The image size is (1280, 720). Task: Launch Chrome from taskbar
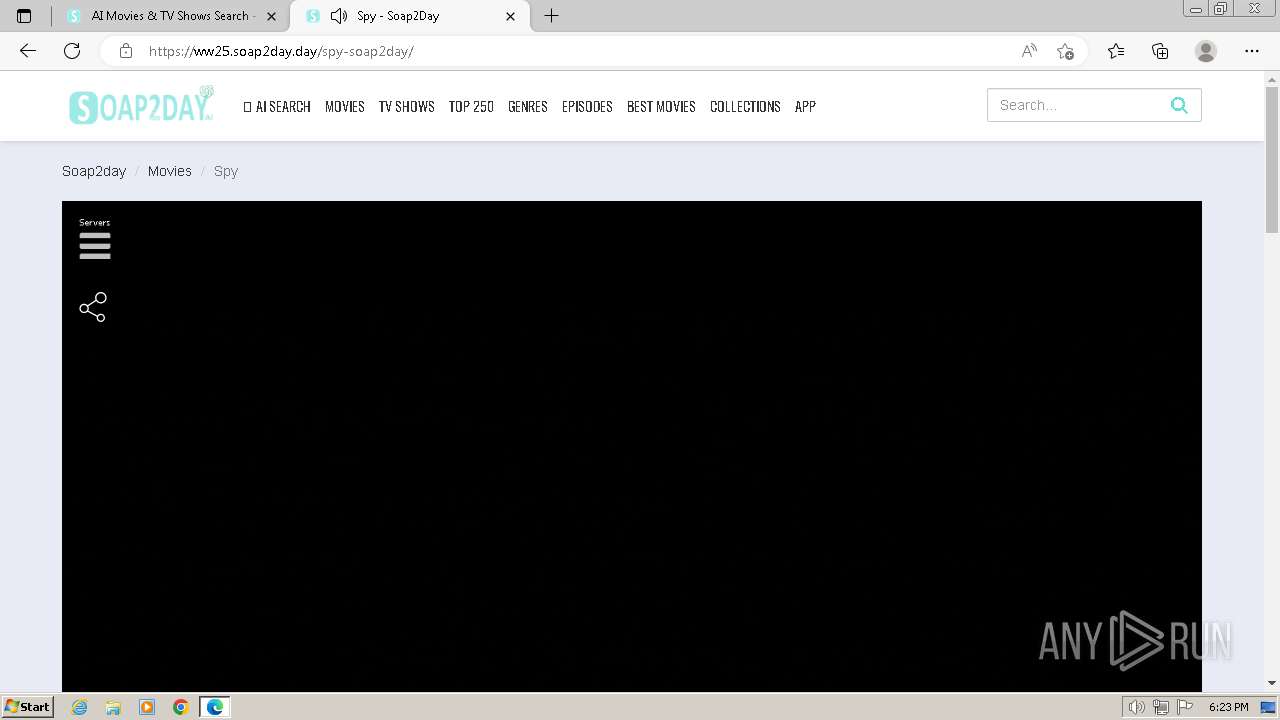pos(181,707)
